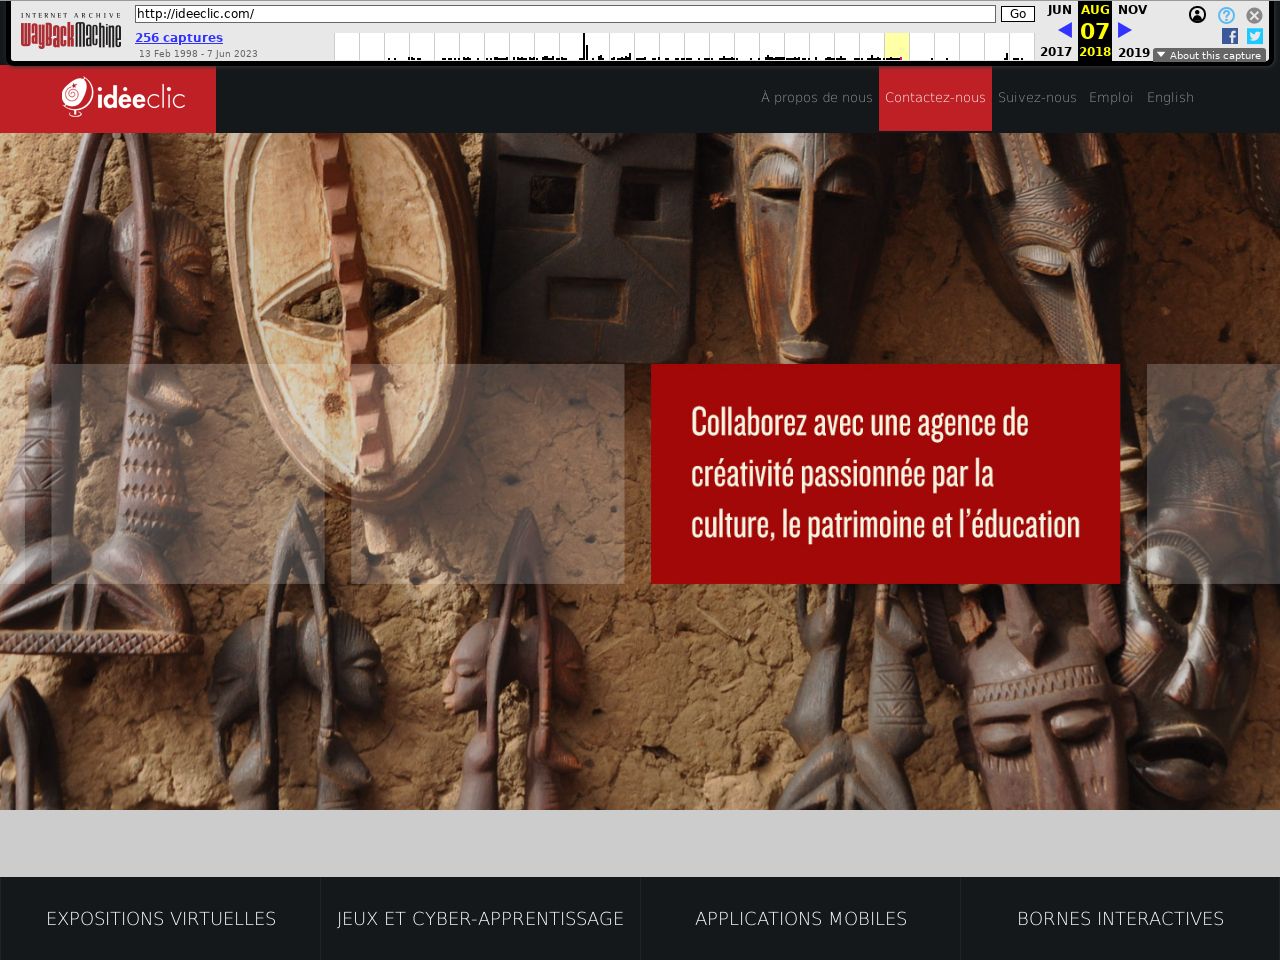Image resolution: width=1280 pixels, height=960 pixels.
Task: Select 2017 in the capture timeline
Action: coord(1055,52)
